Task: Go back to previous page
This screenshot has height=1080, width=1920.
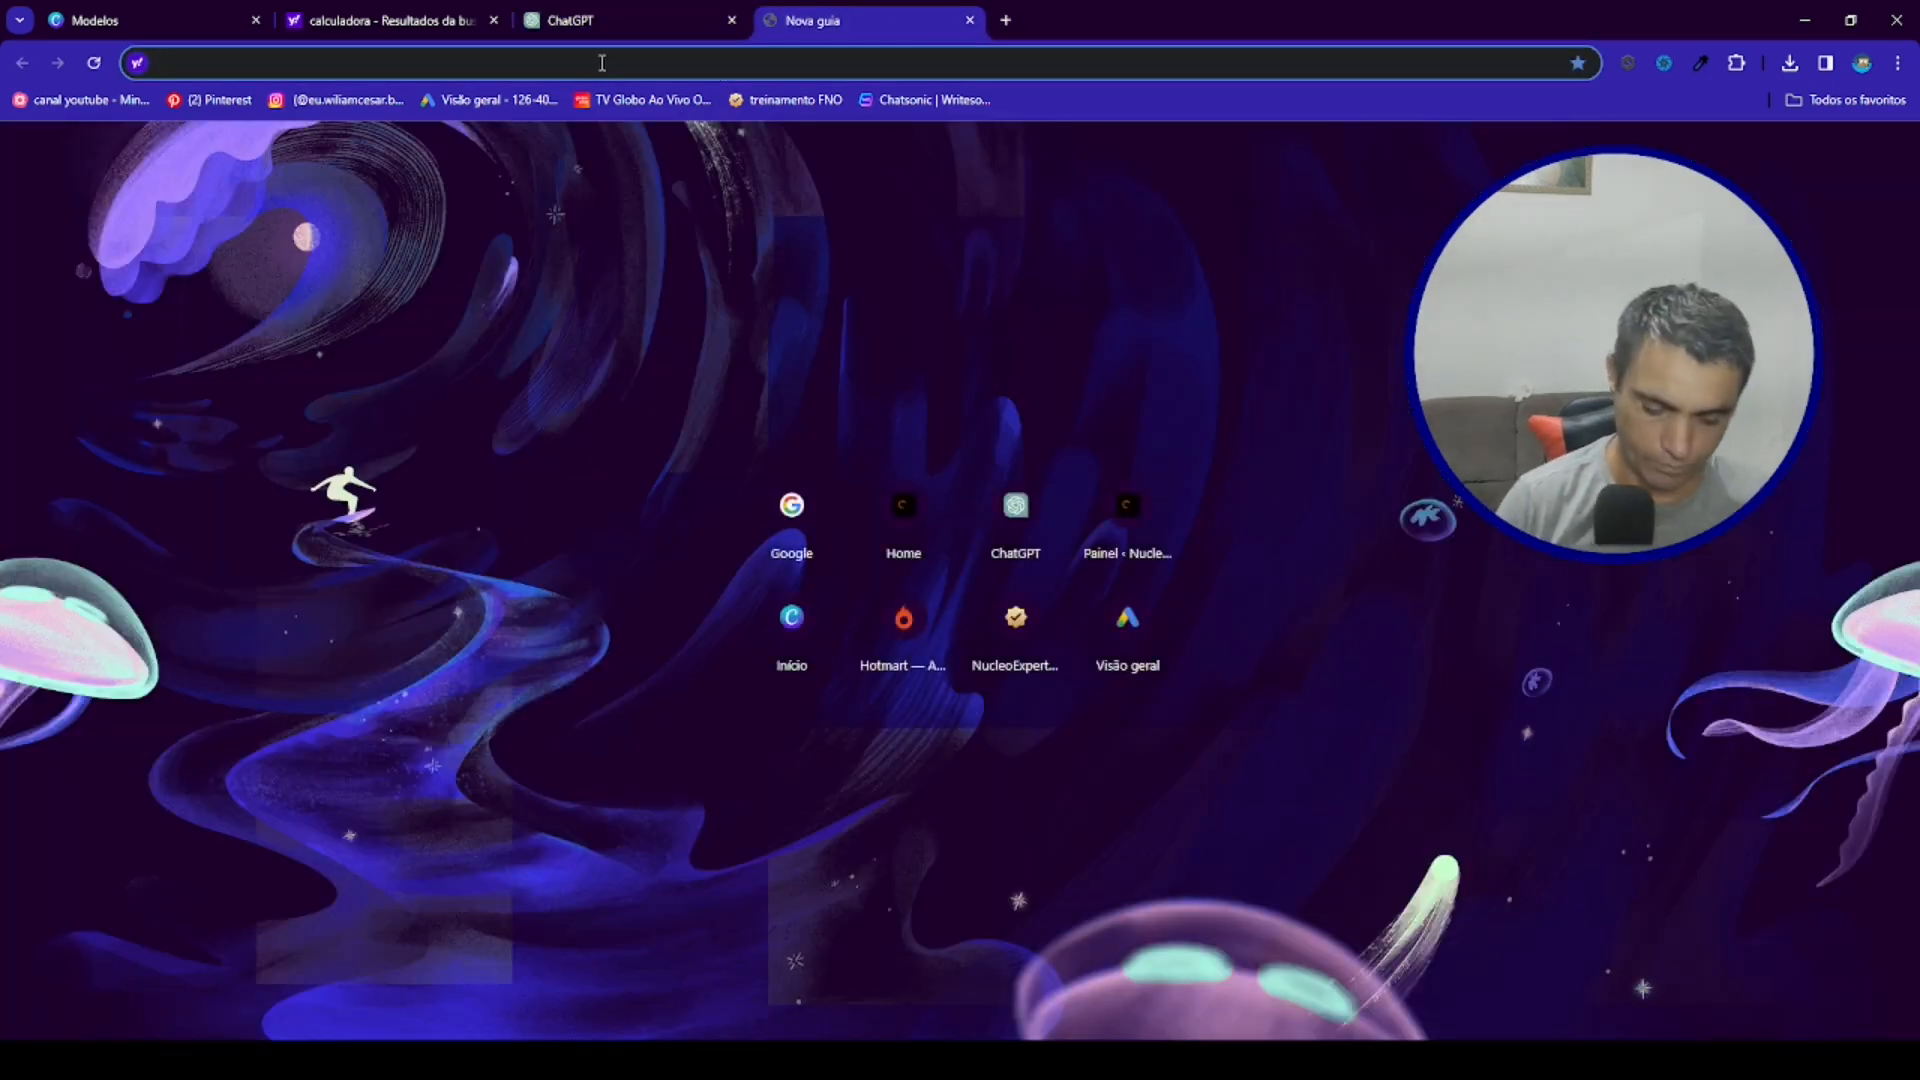Action: [x=22, y=63]
